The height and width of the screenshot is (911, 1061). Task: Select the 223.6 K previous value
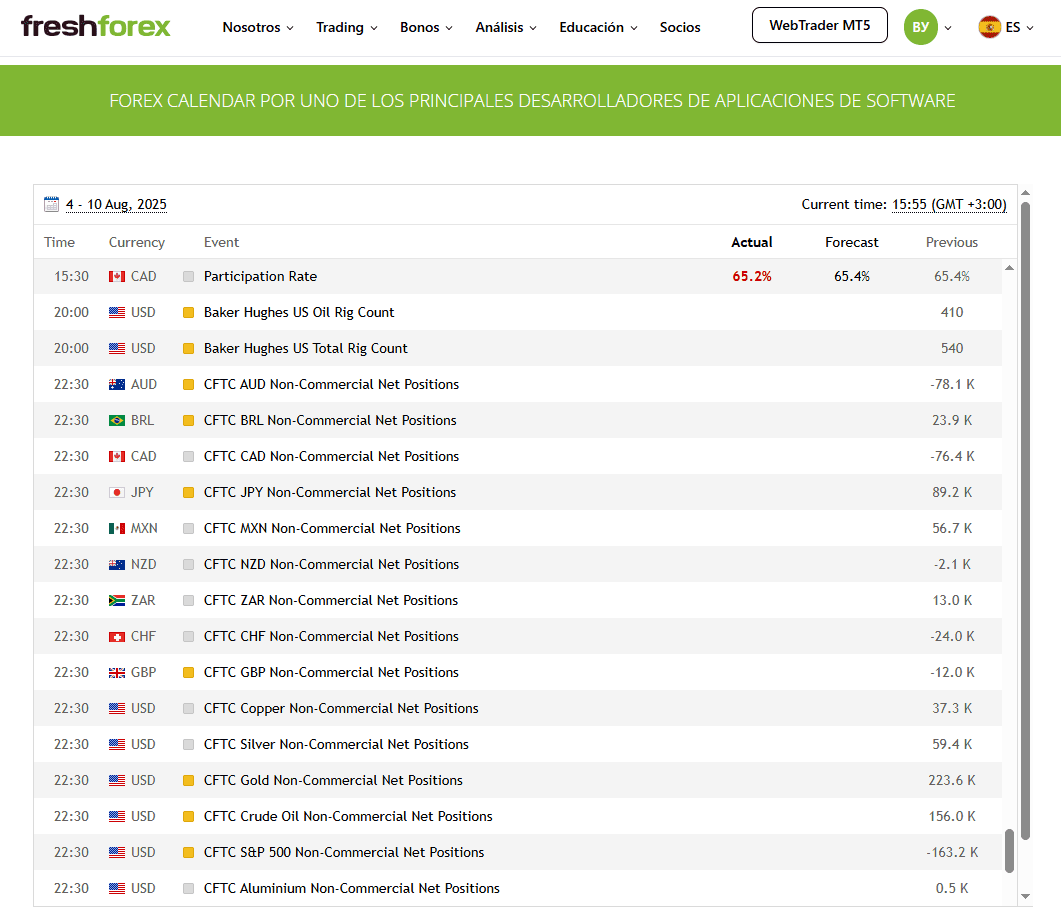click(951, 780)
